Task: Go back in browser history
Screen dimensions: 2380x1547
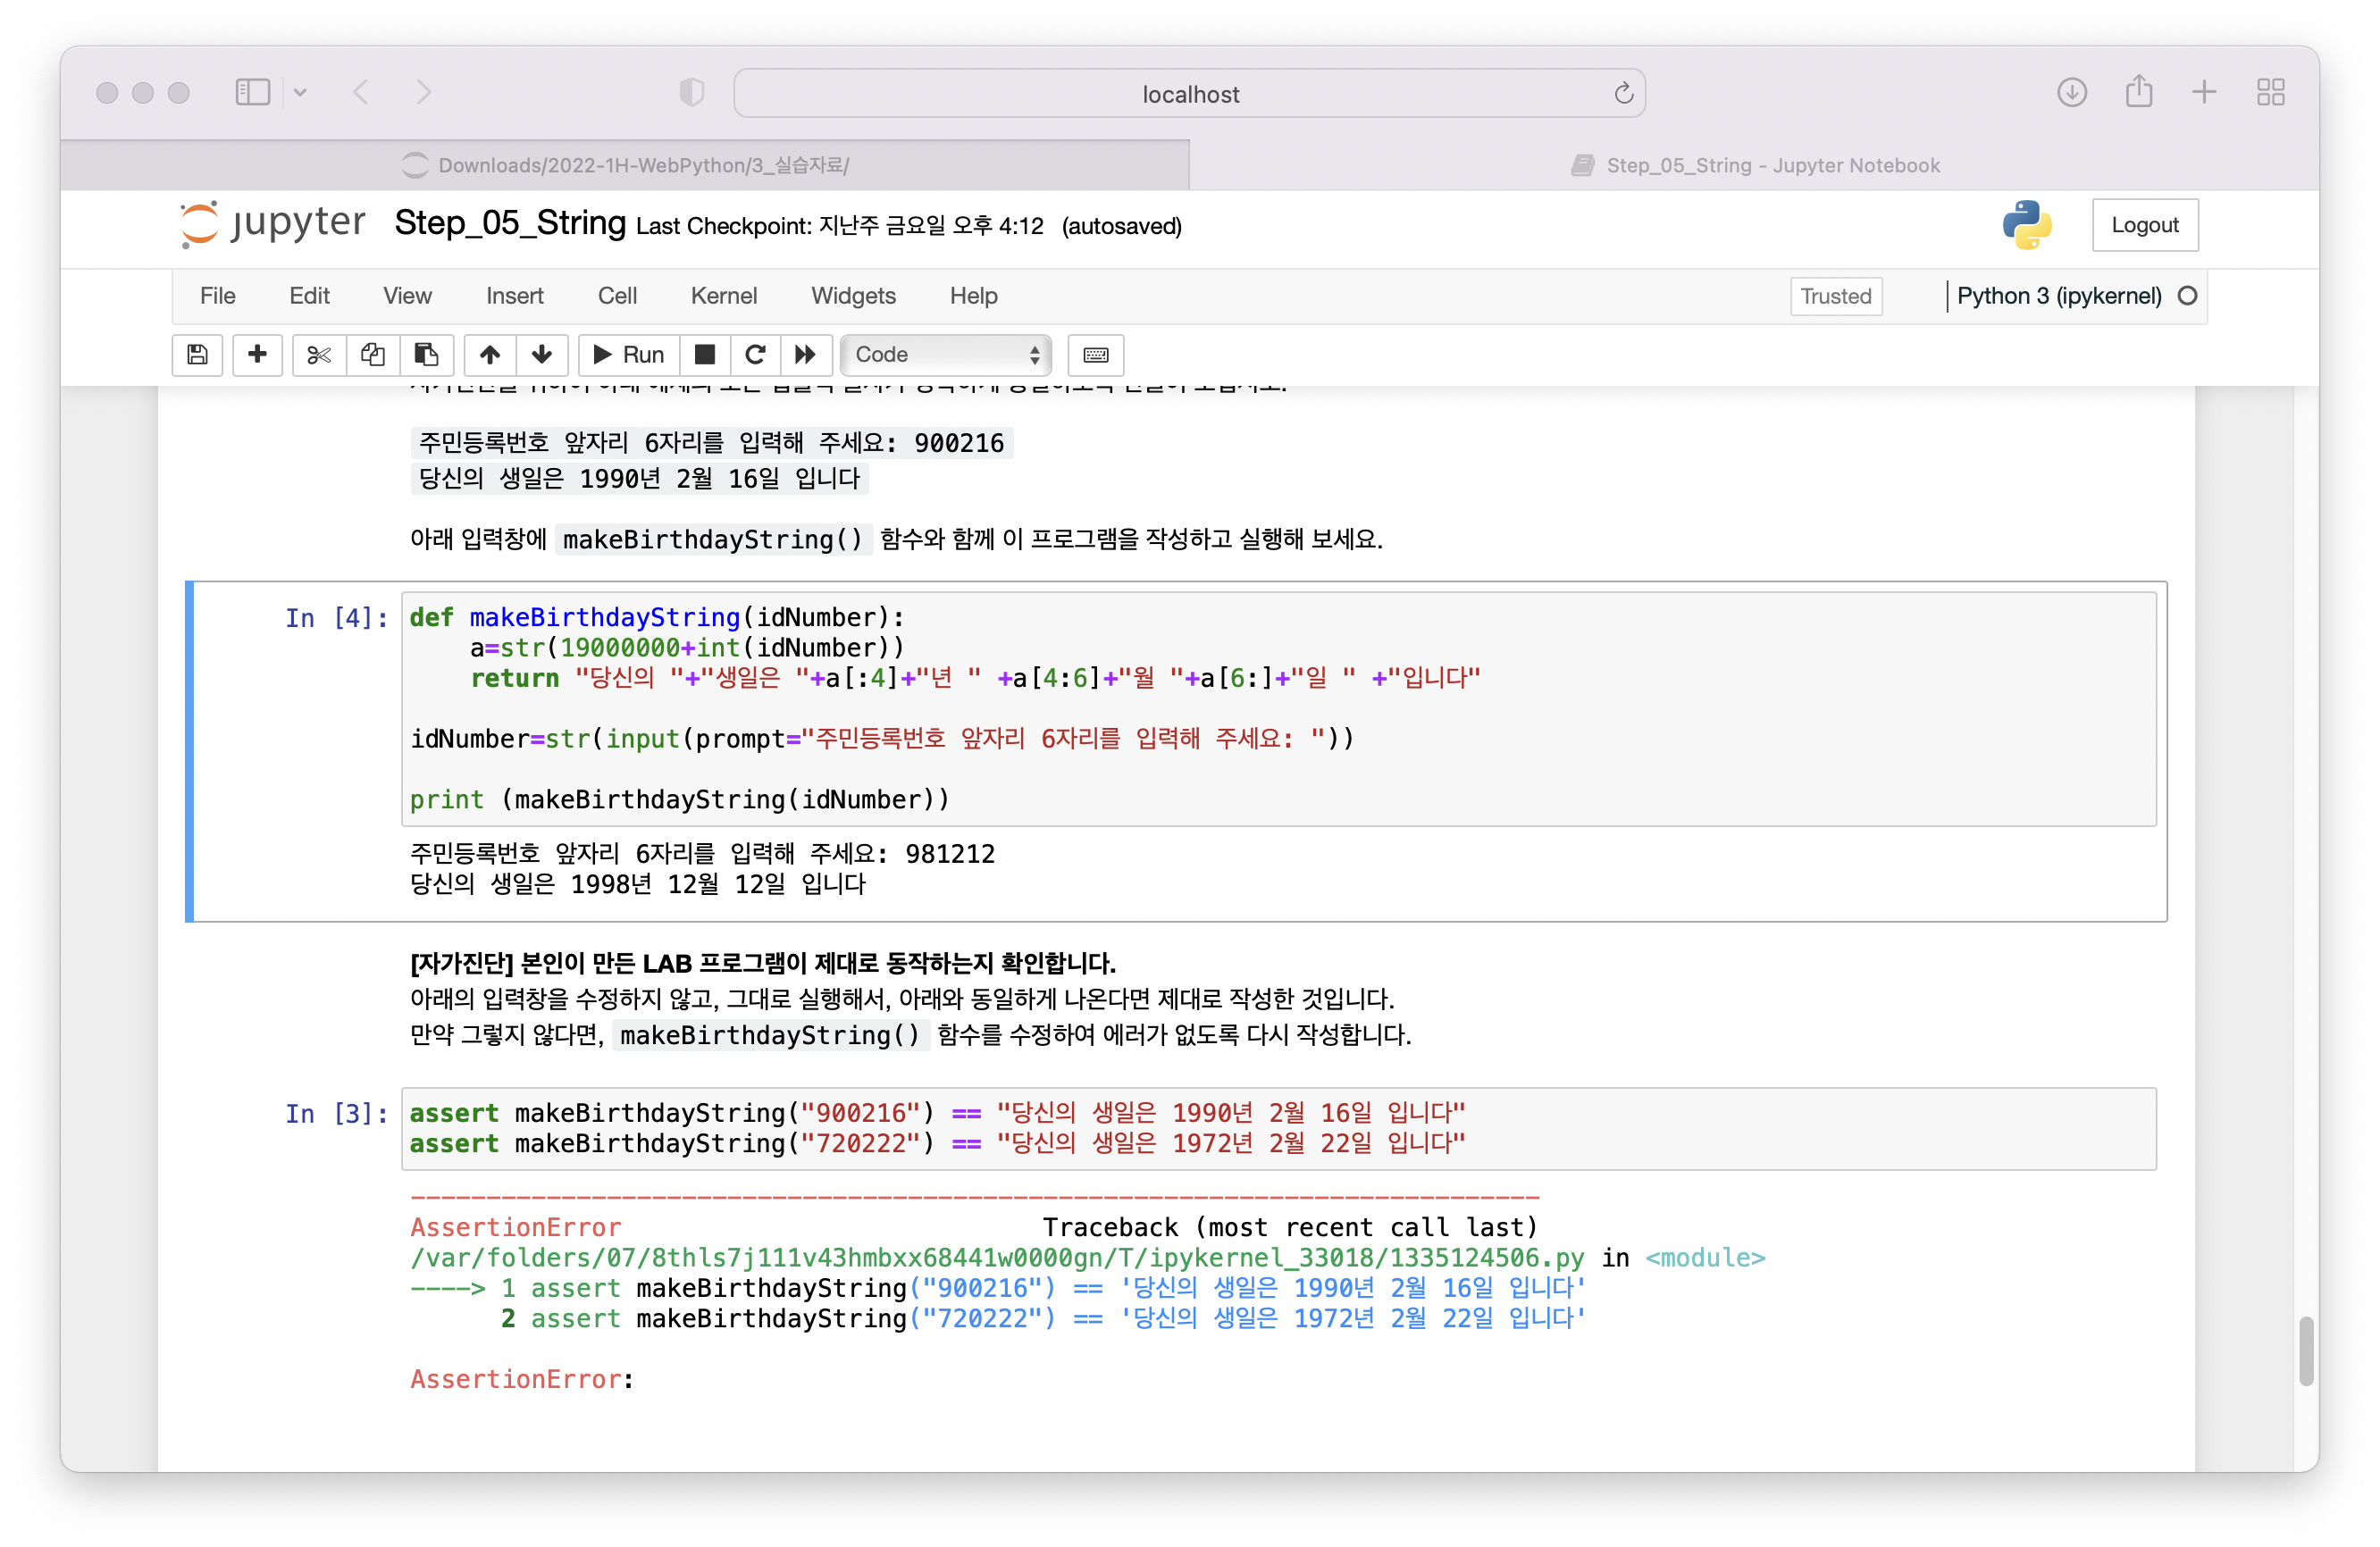Action: tap(361, 93)
